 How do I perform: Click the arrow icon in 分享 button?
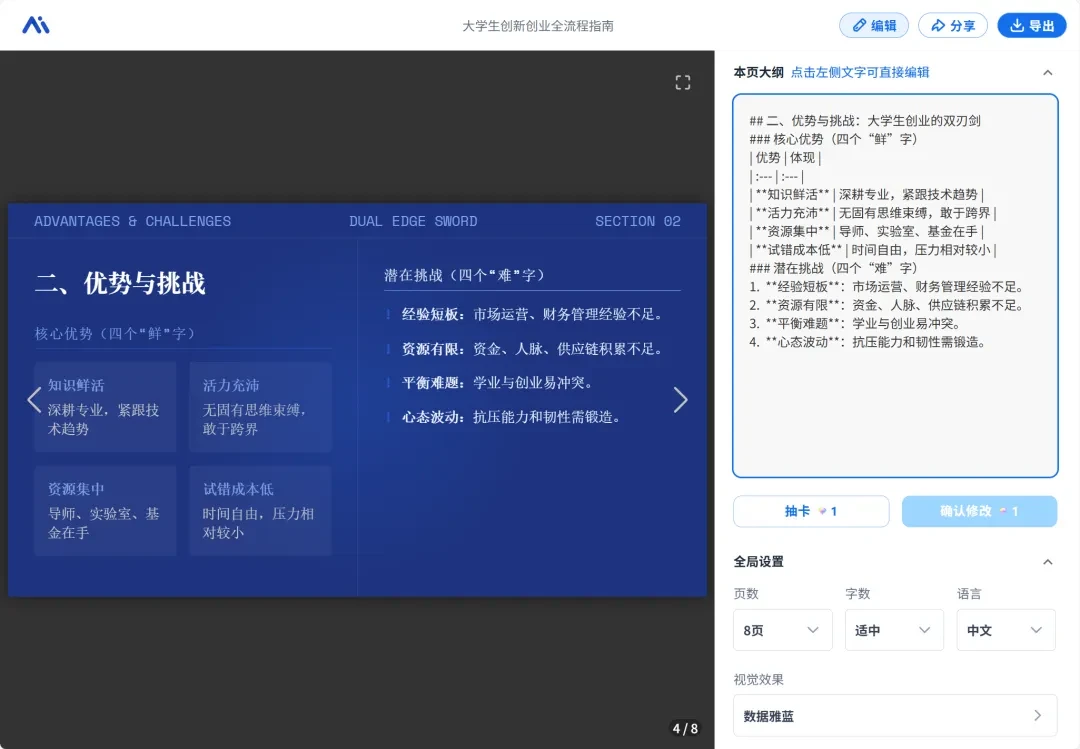tap(938, 25)
